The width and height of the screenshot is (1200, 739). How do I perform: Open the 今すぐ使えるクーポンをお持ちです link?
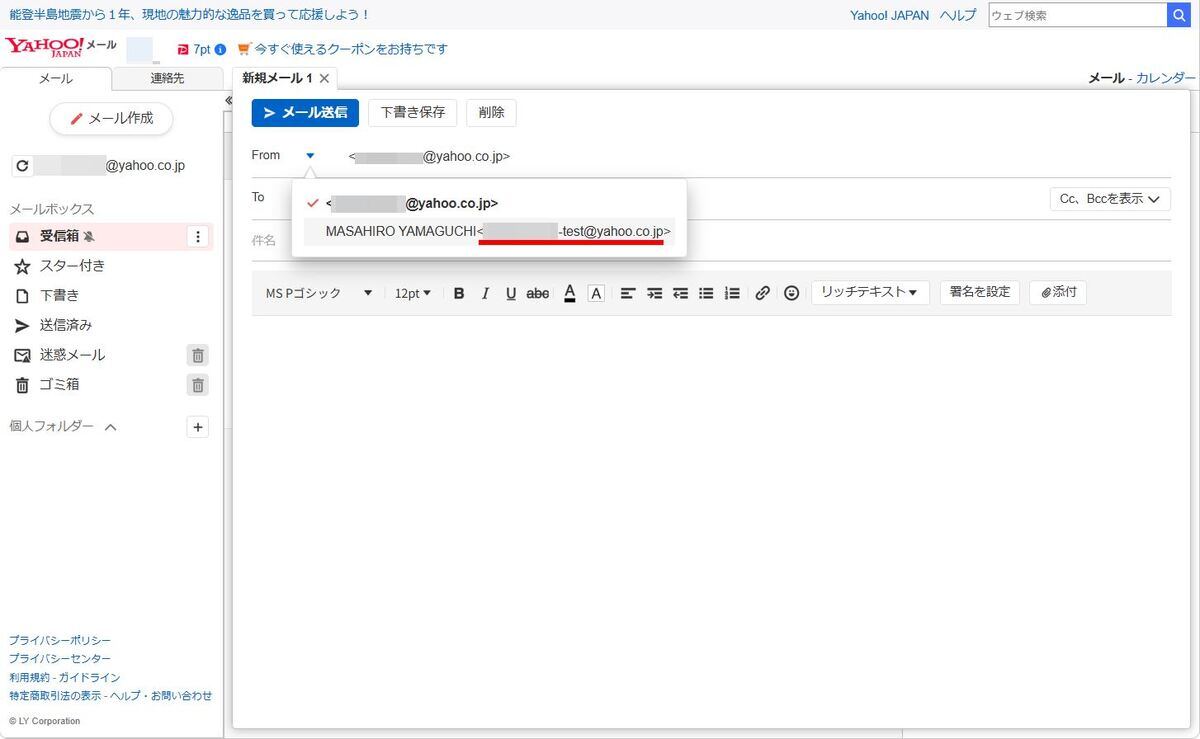351,49
